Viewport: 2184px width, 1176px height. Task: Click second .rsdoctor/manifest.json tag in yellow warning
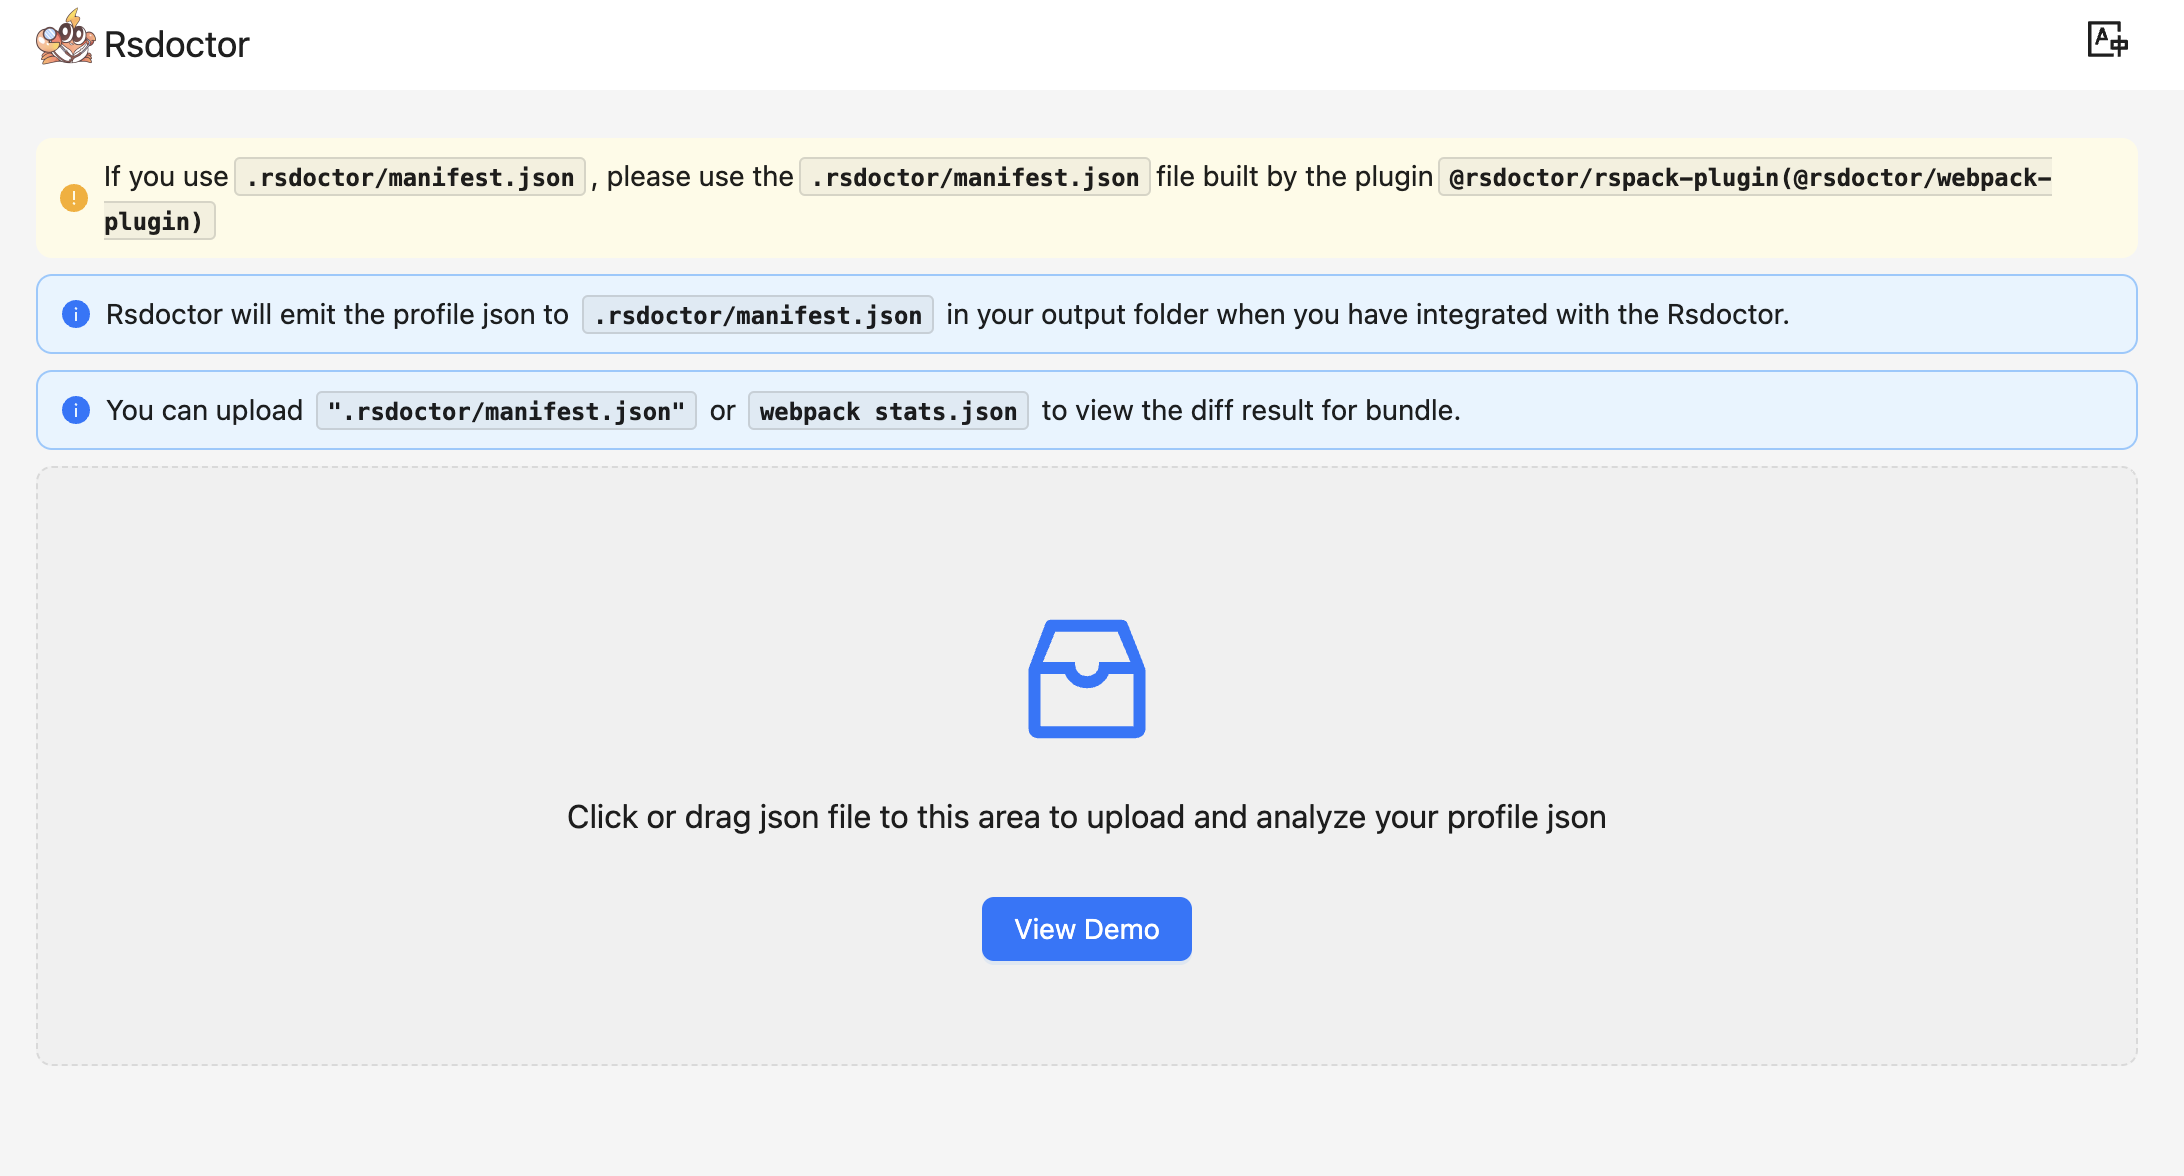(x=974, y=177)
